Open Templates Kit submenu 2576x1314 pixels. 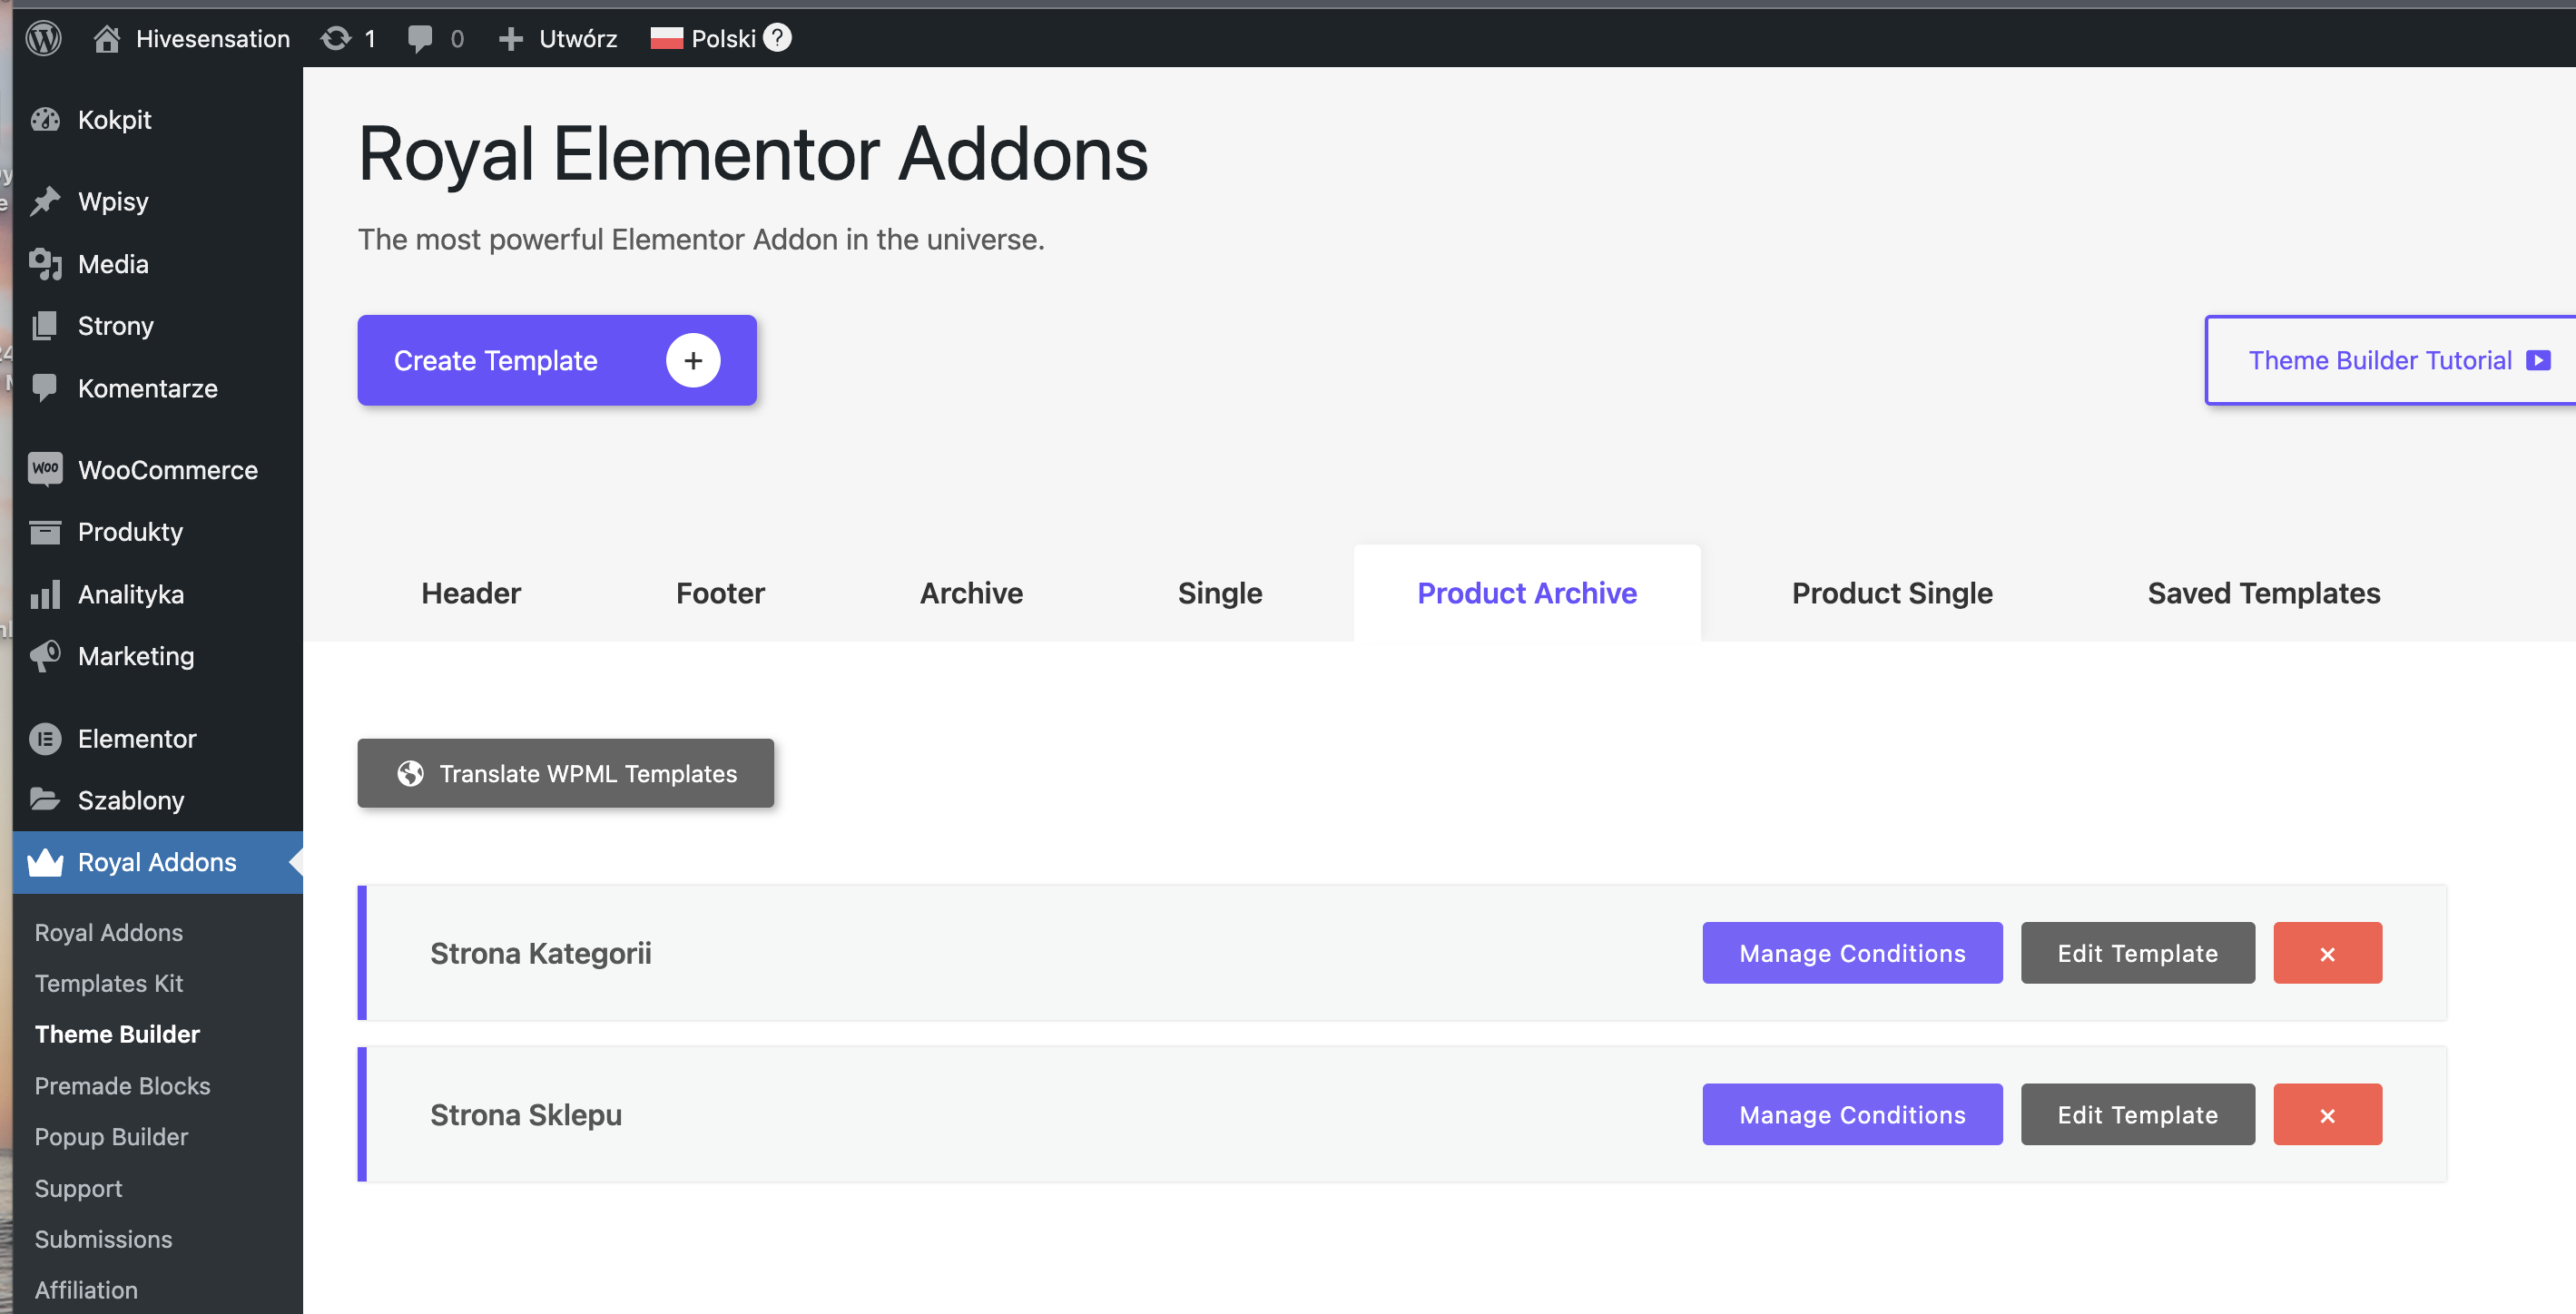click(x=109, y=984)
